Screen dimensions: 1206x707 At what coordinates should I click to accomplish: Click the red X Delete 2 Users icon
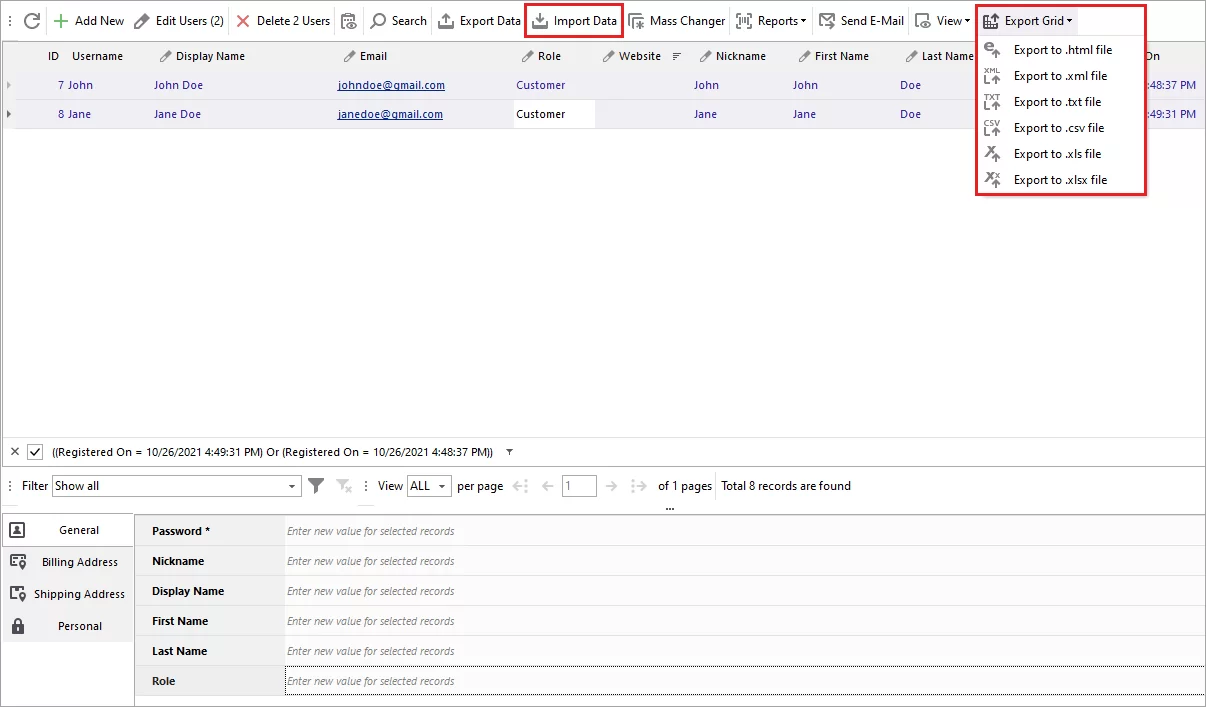coord(241,20)
